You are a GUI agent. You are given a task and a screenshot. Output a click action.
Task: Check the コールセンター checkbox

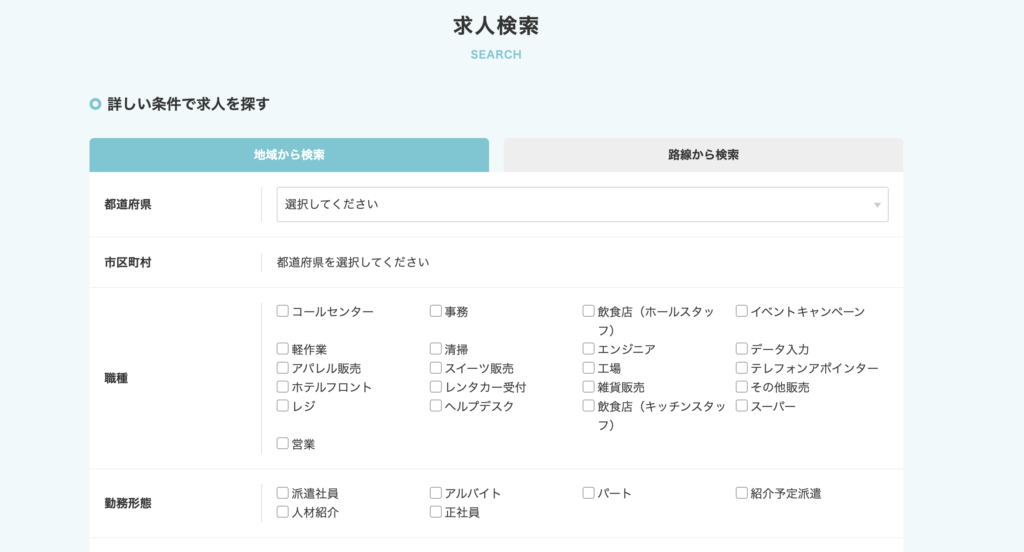[283, 311]
